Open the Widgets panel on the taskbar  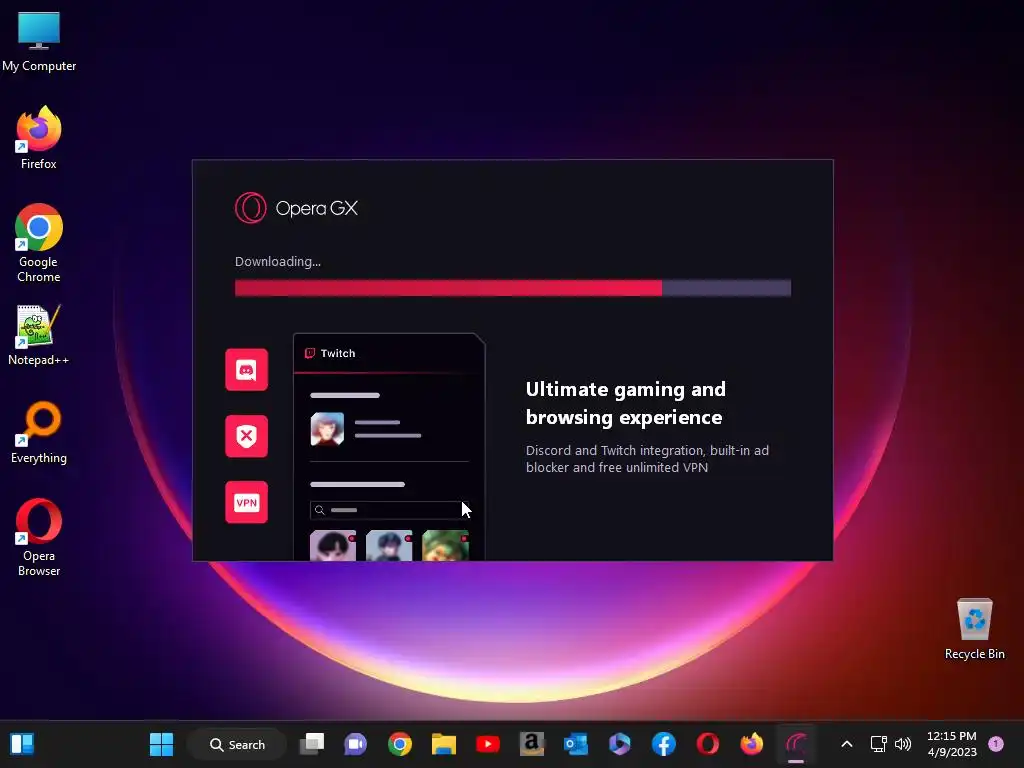pyautogui.click(x=22, y=744)
